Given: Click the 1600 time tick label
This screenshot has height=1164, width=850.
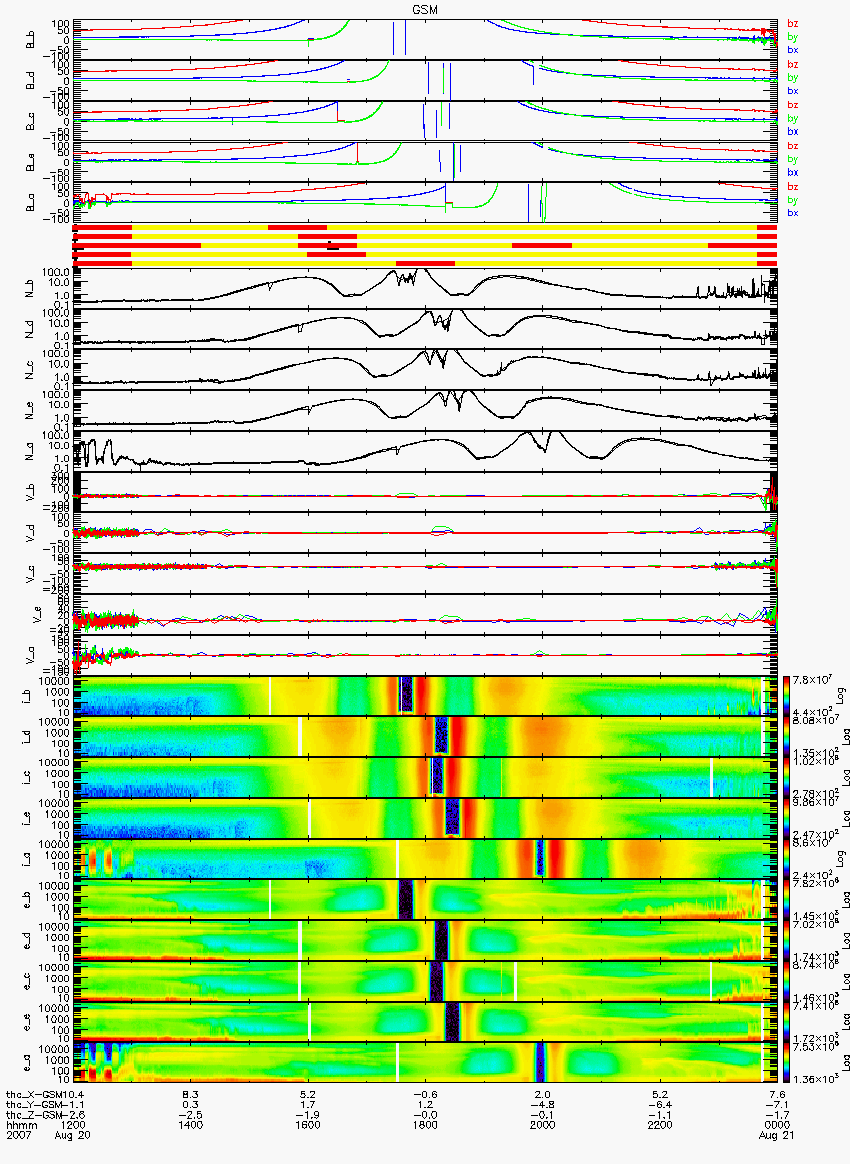Looking at the screenshot, I should tap(308, 1125).
